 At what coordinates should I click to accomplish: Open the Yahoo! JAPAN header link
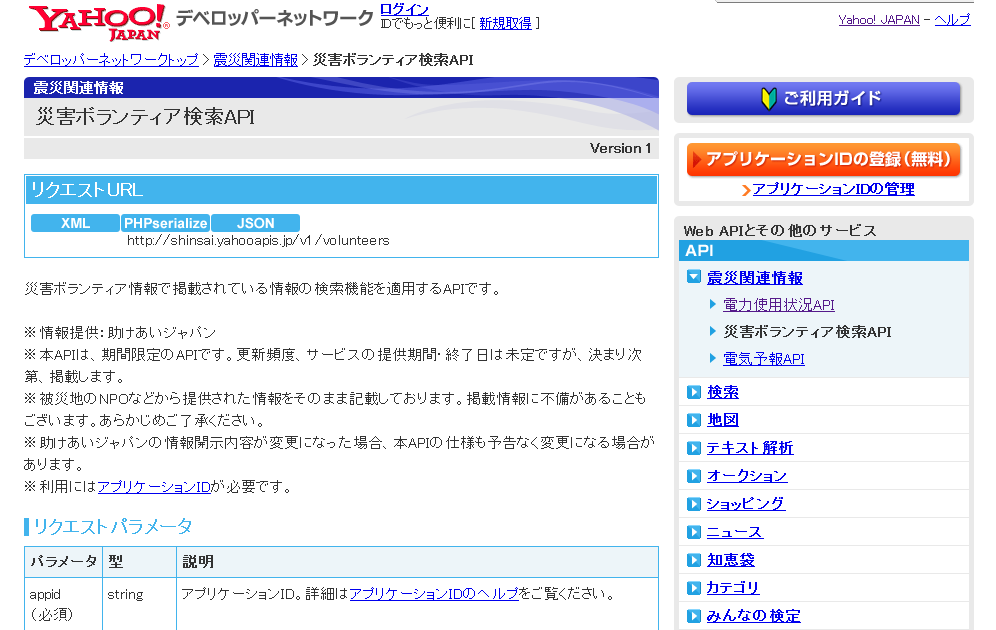click(x=878, y=20)
